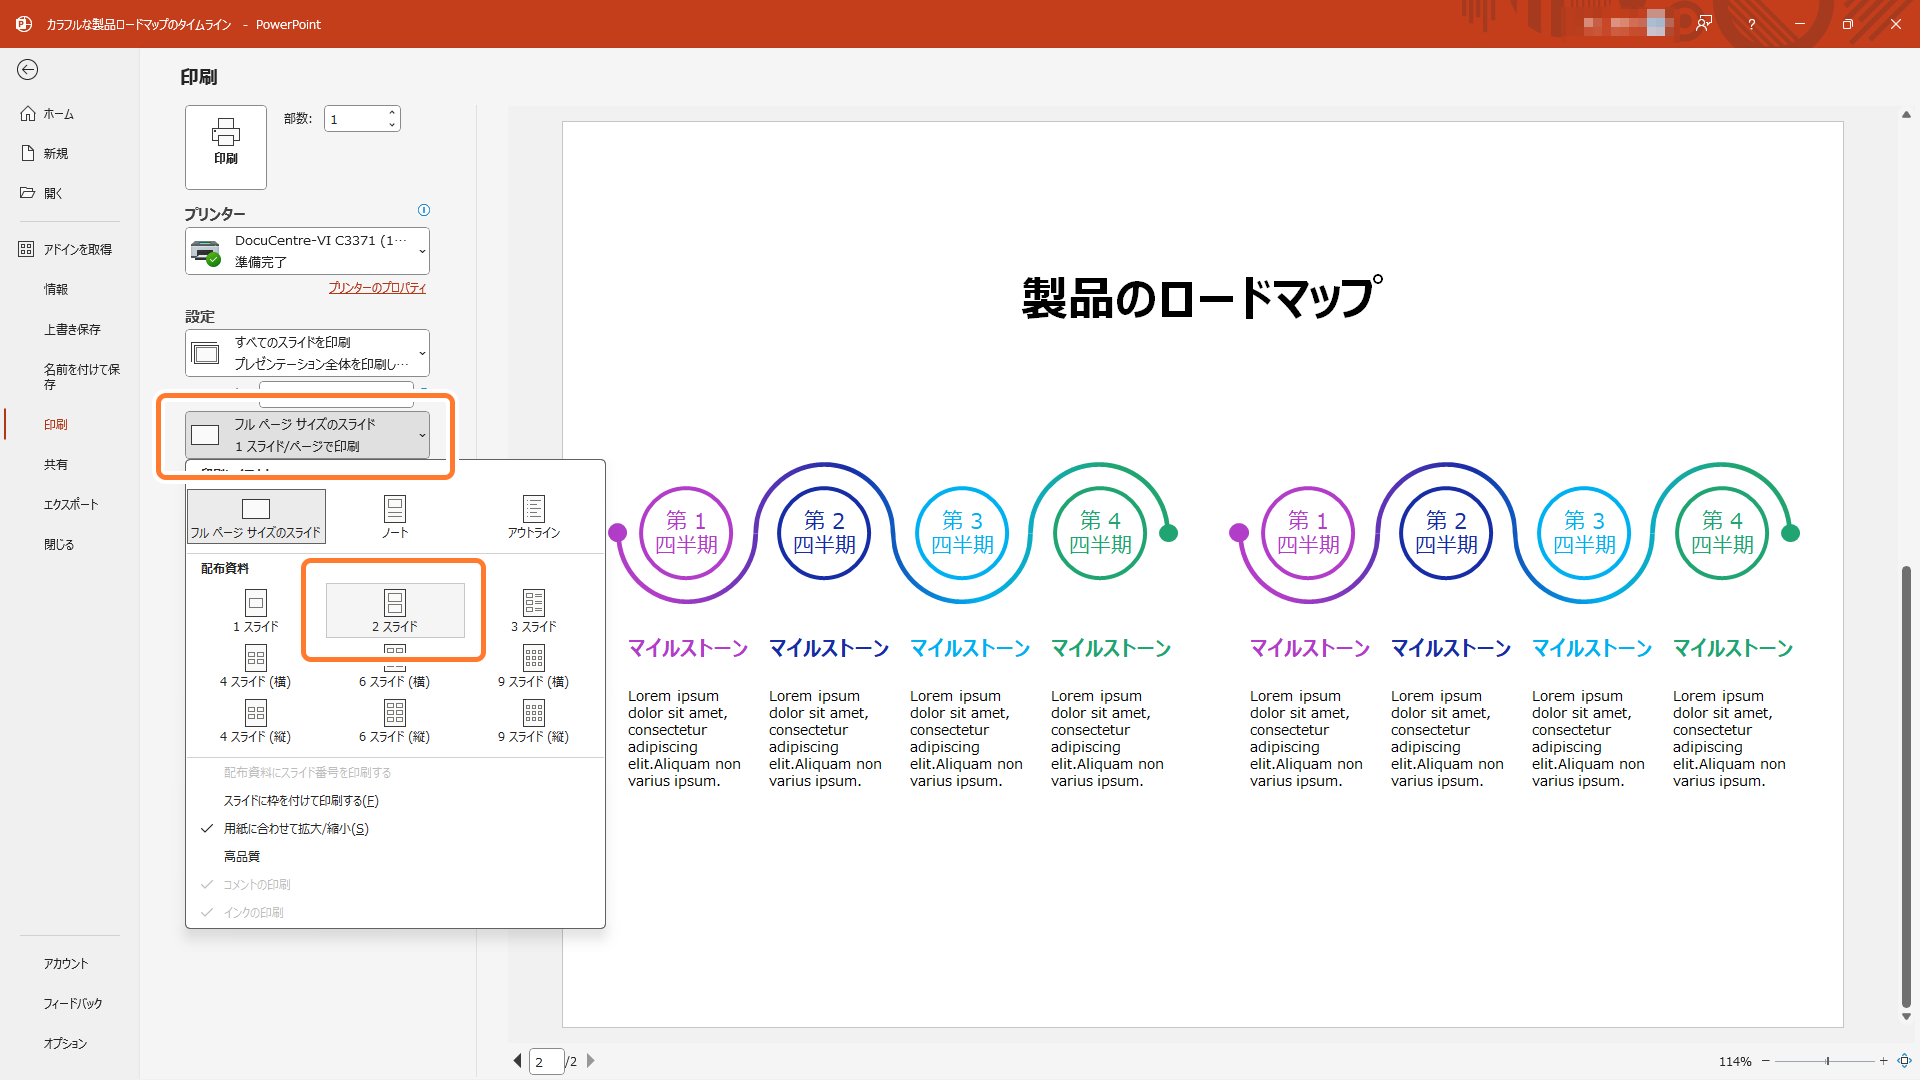This screenshot has height=1080, width=1920.
Task: Switch to エクスポート in the sidebar
Action: [70, 504]
